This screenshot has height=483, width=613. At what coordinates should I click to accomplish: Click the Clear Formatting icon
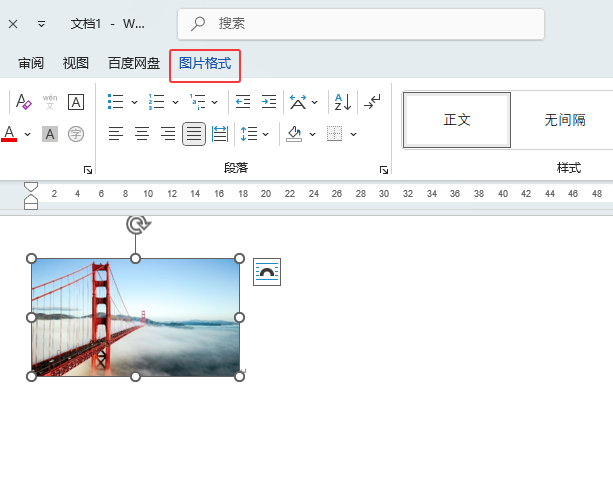[x=23, y=102]
